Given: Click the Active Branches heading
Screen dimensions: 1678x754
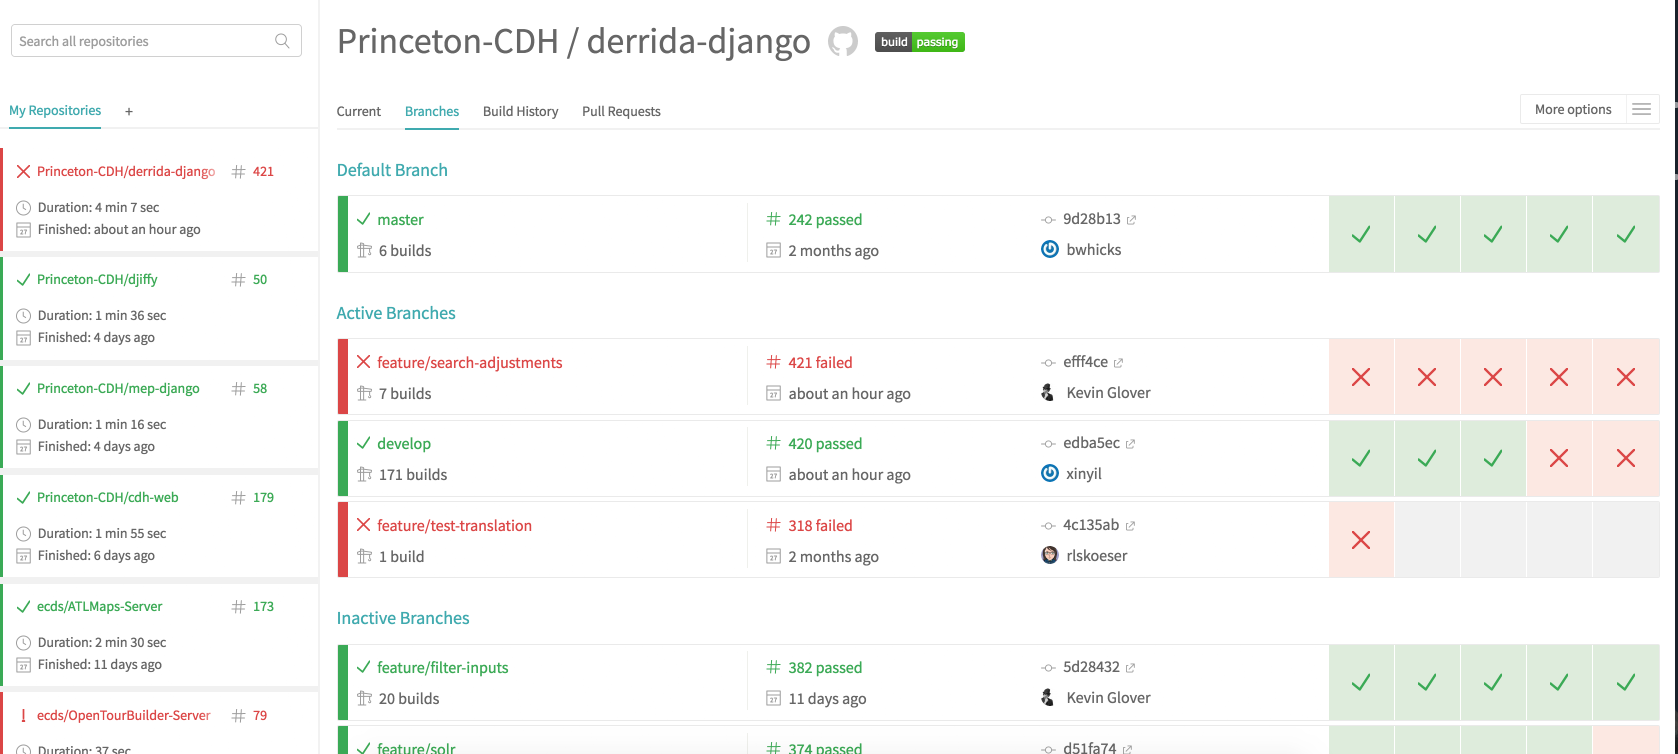Looking at the screenshot, I should pyautogui.click(x=396, y=313).
